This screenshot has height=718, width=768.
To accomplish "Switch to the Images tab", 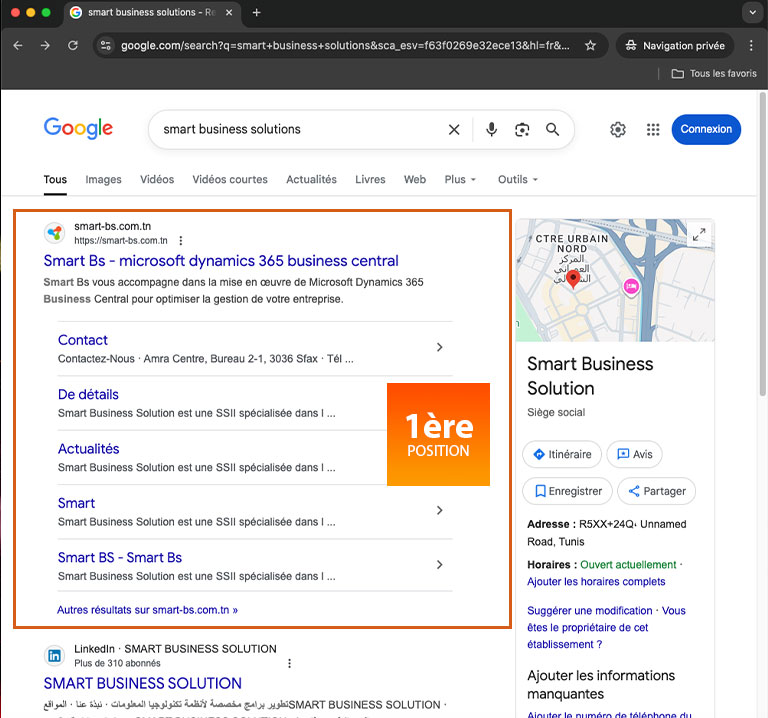I will 103,180.
